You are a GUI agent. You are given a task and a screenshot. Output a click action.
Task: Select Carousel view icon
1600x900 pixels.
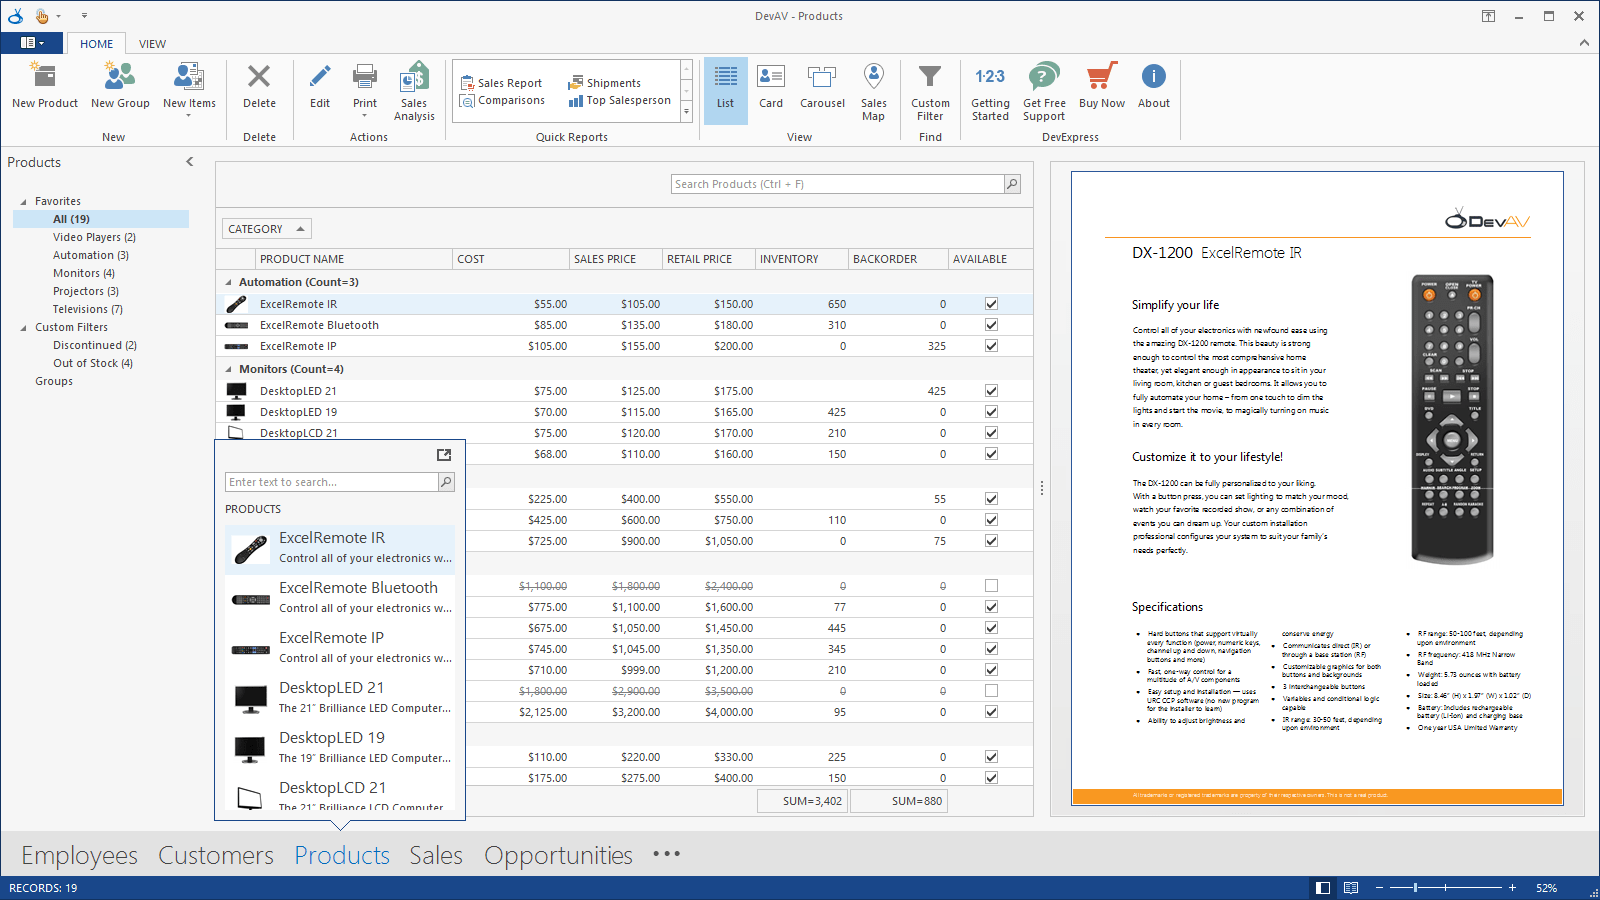pyautogui.click(x=822, y=76)
